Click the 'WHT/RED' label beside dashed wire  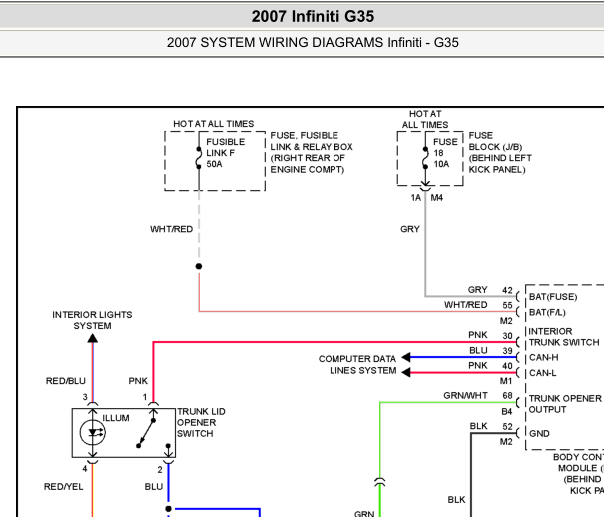[x=171, y=229]
